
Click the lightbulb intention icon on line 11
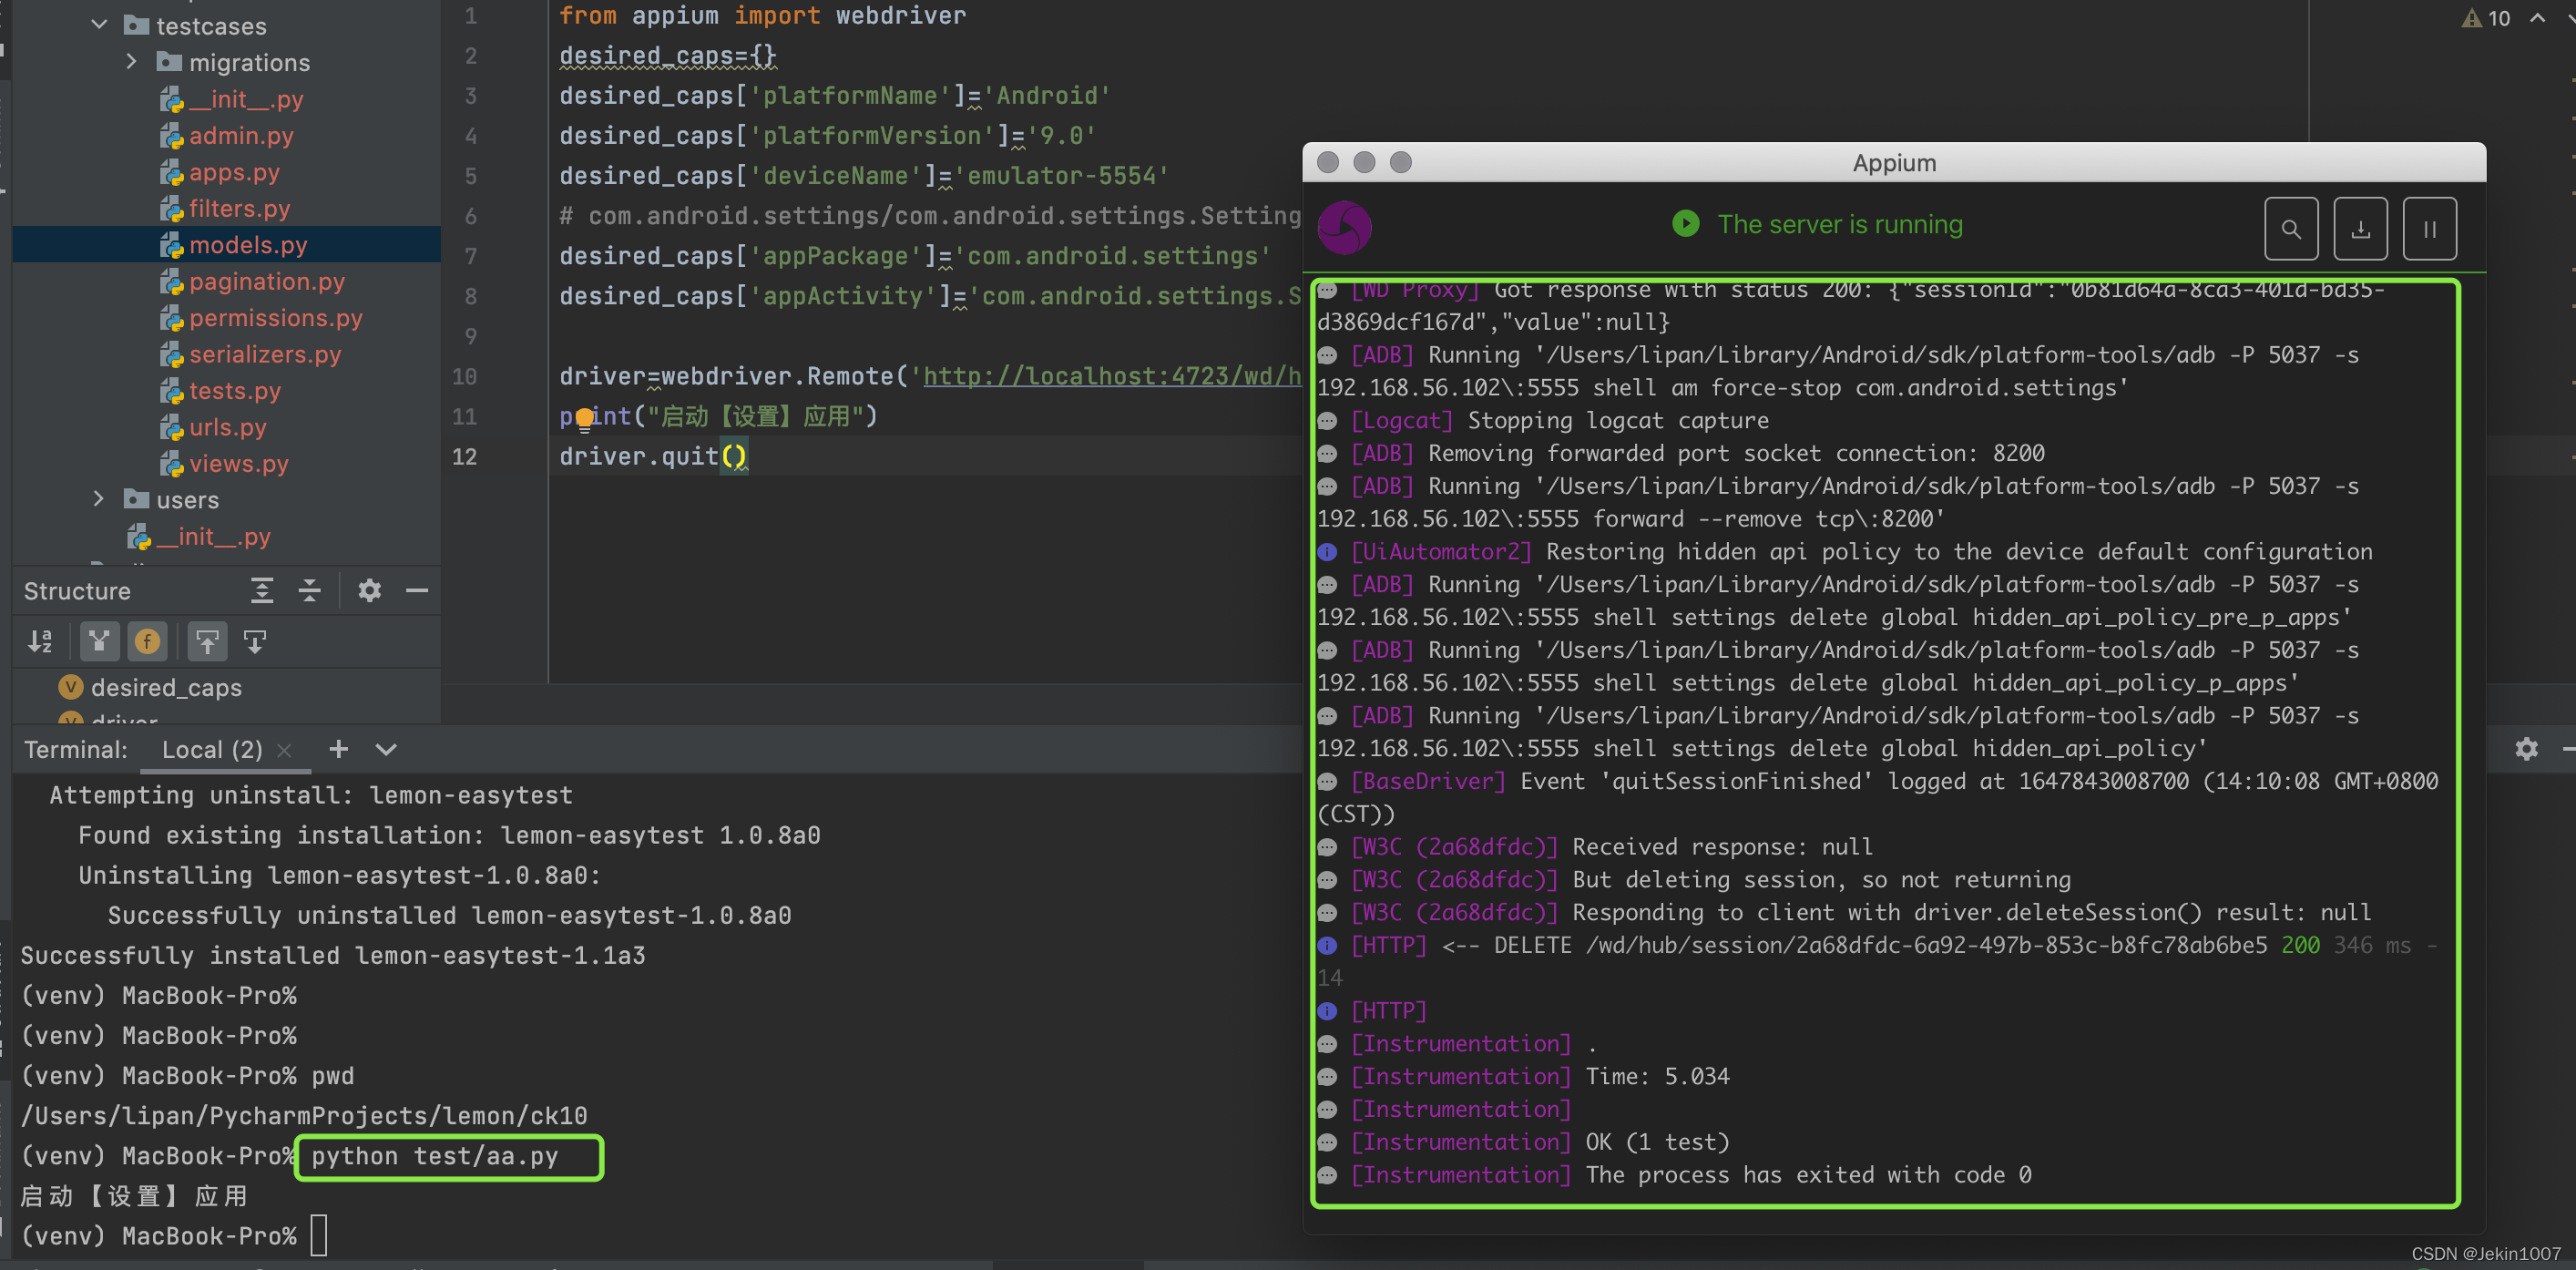584,418
